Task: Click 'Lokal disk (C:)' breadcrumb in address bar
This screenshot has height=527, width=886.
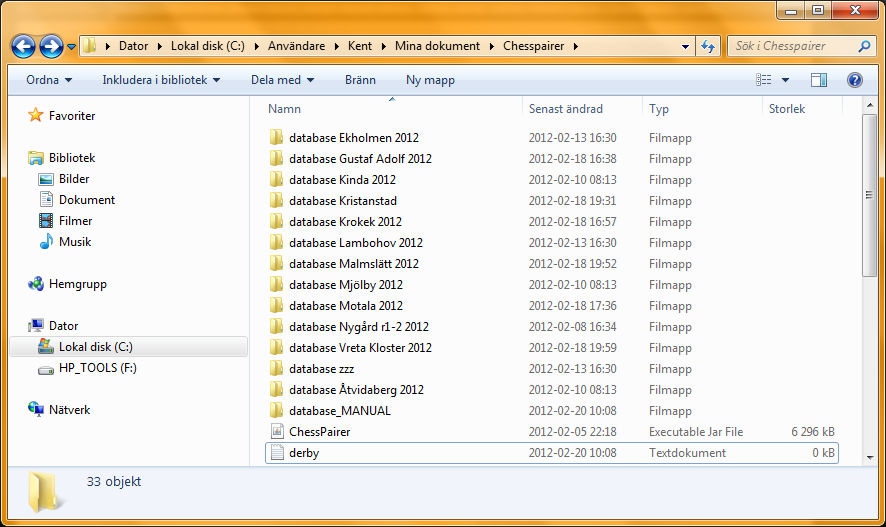Action: pyautogui.click(x=208, y=46)
